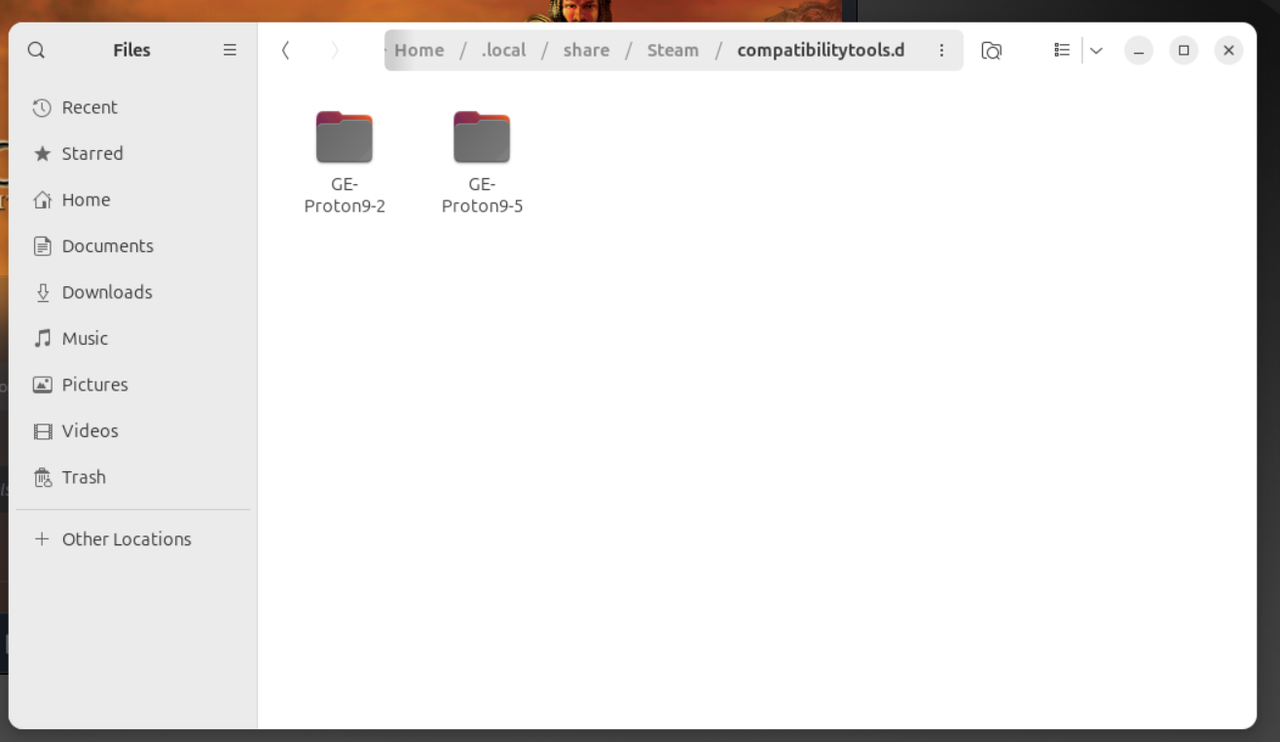The width and height of the screenshot is (1280, 742).
Task: Click the Music note icon
Action: coord(42,338)
